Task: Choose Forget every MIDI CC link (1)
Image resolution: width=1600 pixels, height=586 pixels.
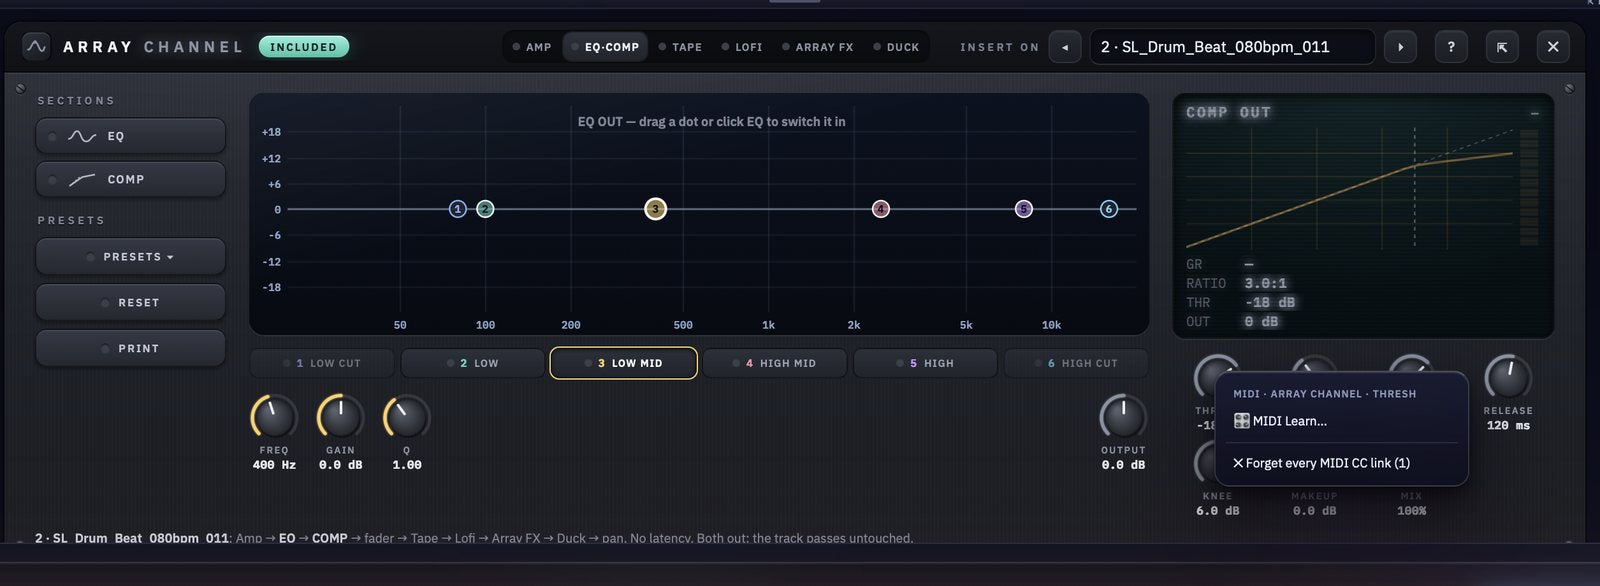Action: click(1342, 463)
